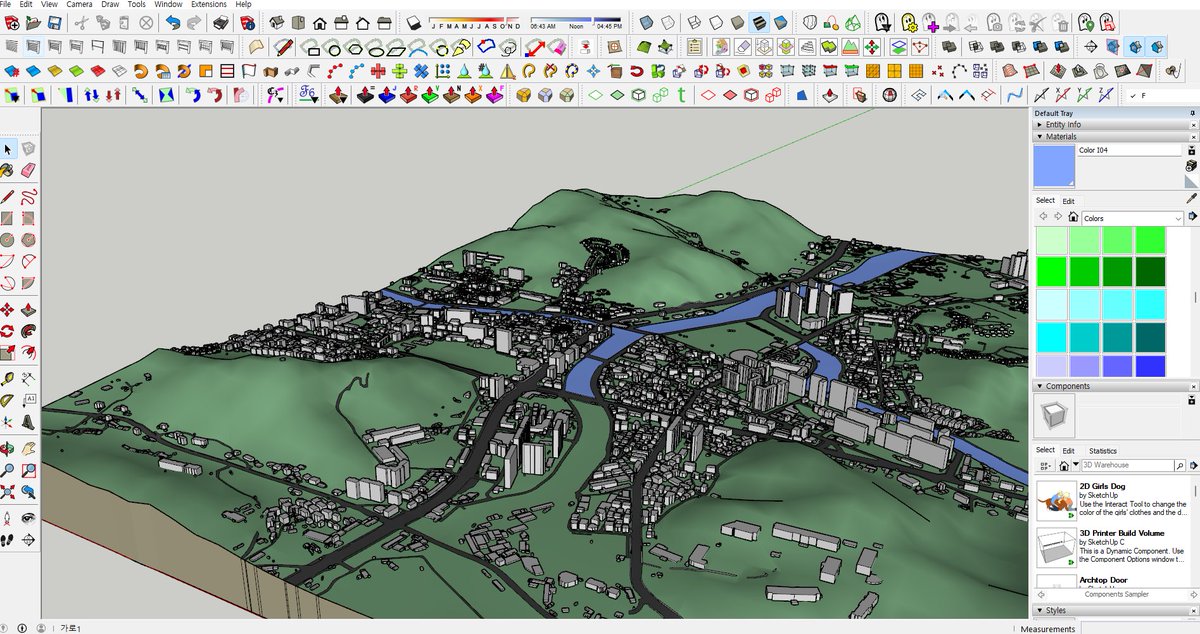
Task: Select the Line pencil tool
Action: click(x=8, y=197)
